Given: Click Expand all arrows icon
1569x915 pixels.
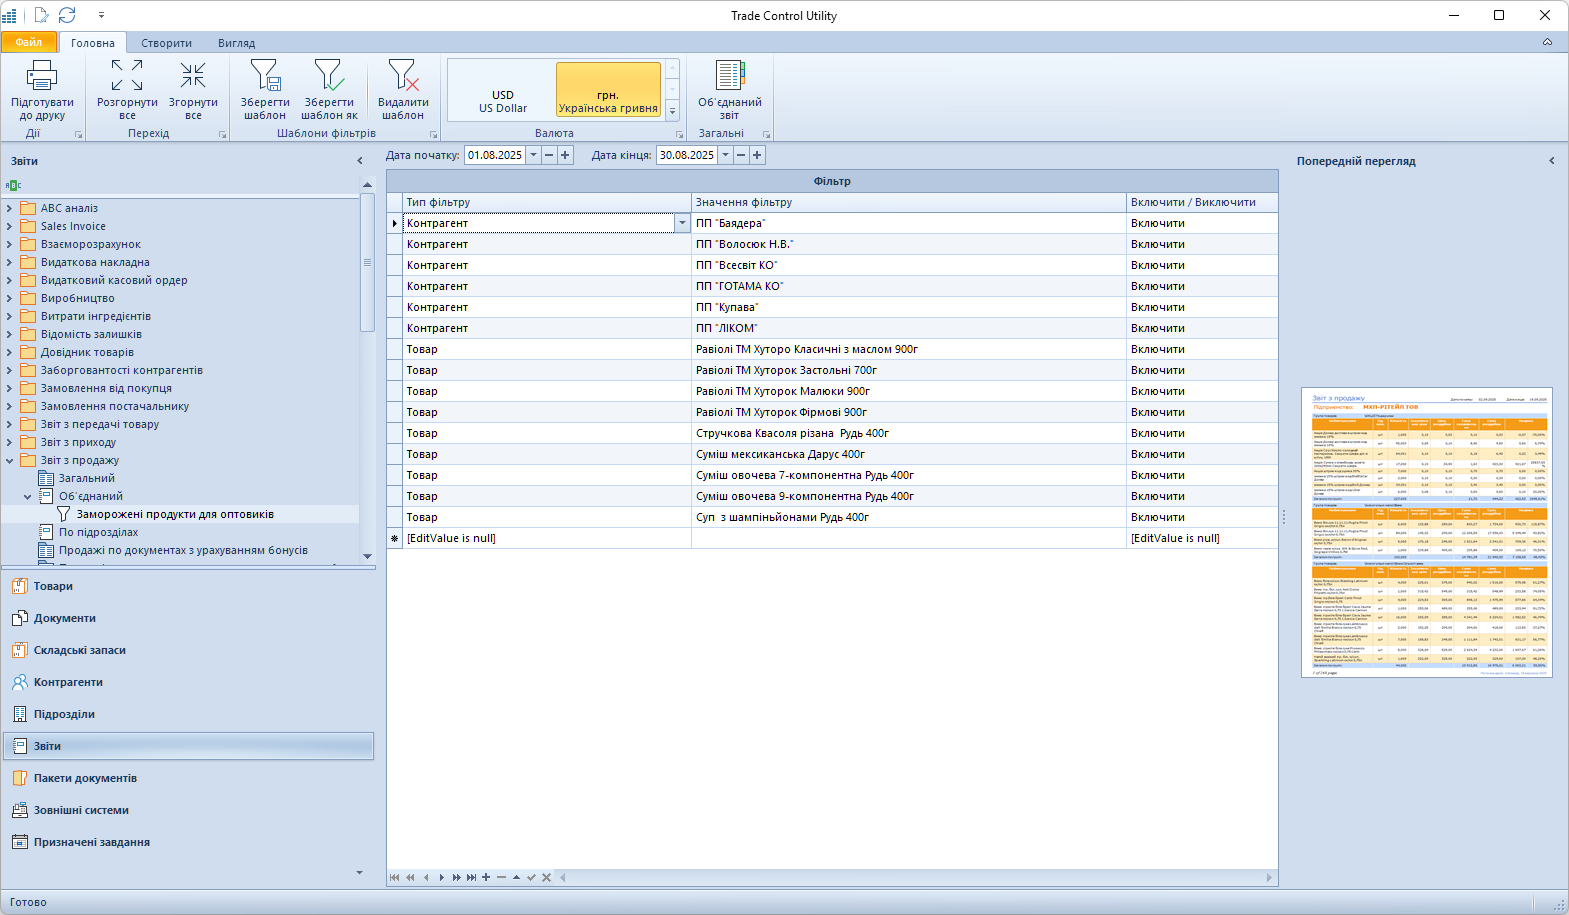Looking at the screenshot, I should 127,76.
